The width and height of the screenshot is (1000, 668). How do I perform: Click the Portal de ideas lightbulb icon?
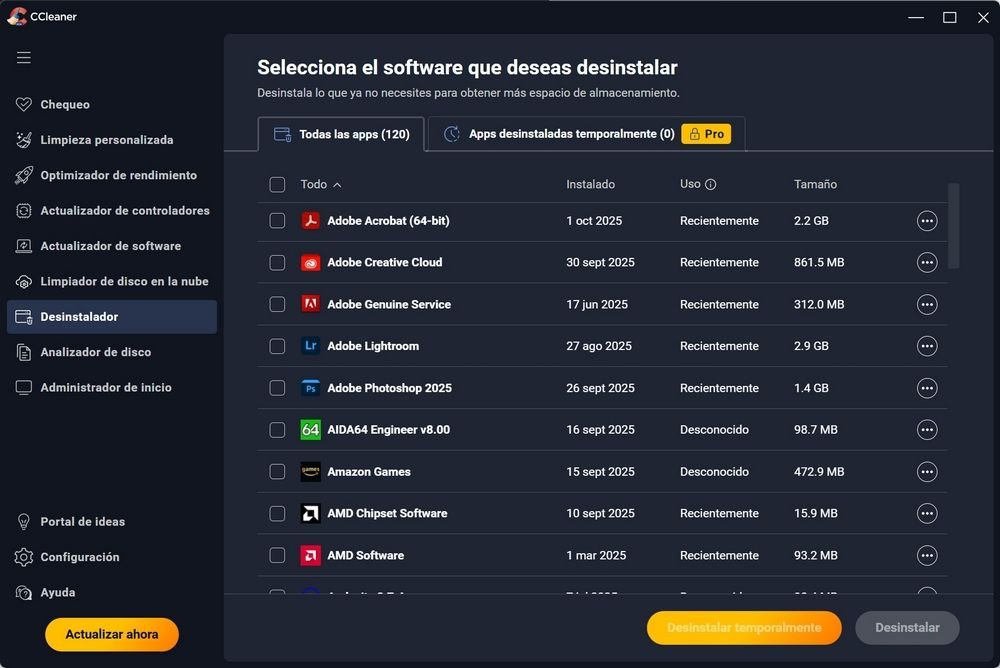24,522
